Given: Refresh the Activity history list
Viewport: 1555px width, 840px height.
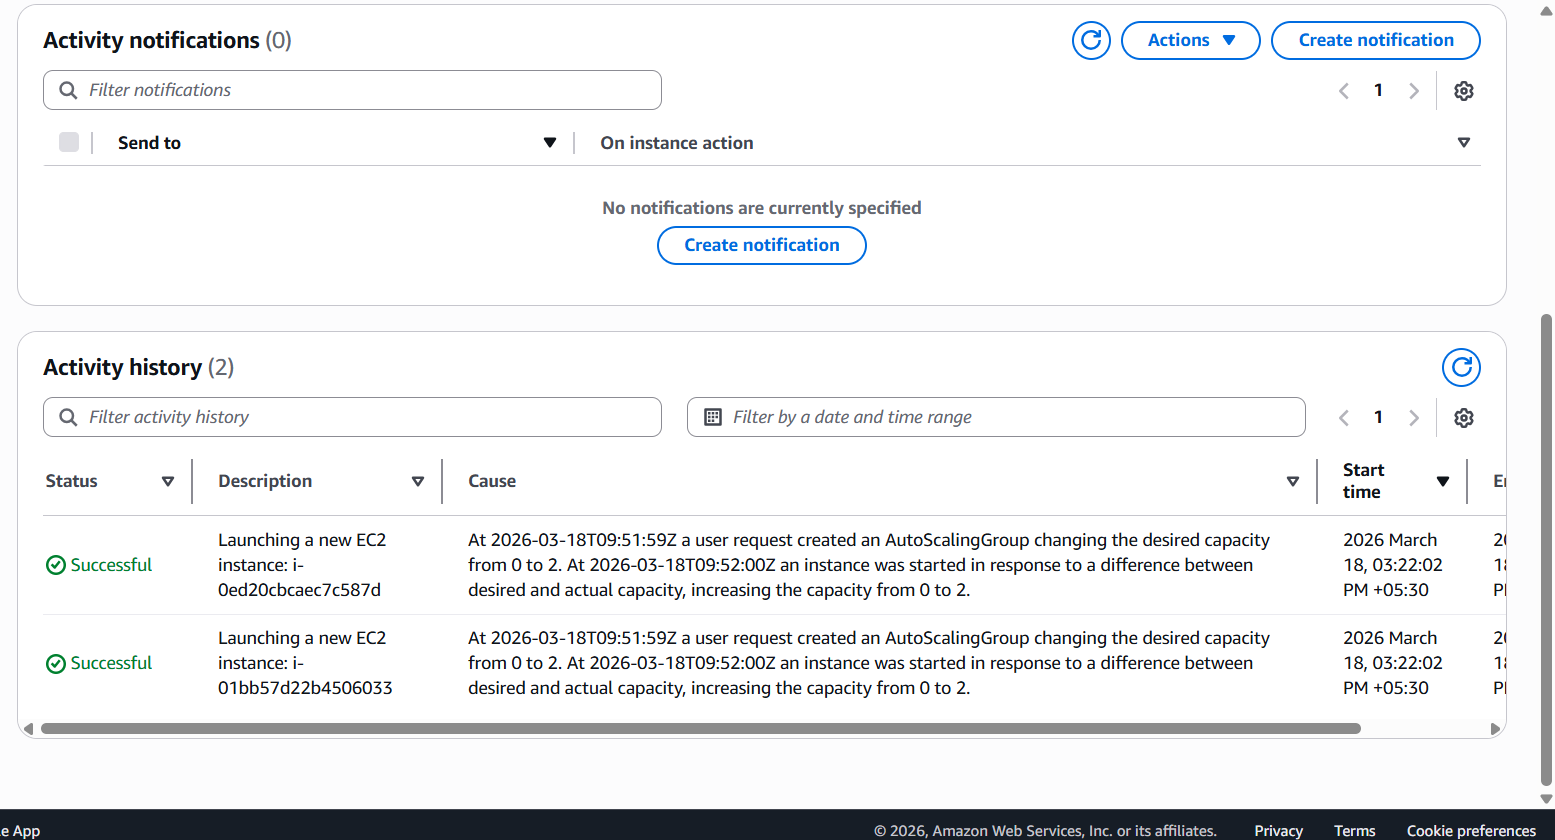Looking at the screenshot, I should (1461, 367).
